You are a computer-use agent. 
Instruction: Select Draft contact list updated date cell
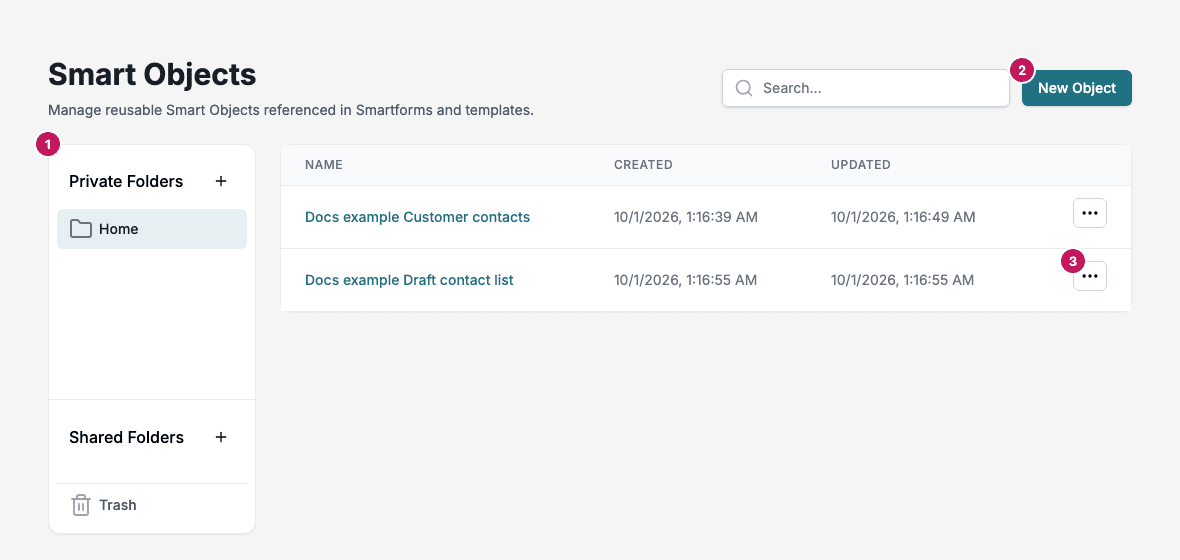[902, 280]
